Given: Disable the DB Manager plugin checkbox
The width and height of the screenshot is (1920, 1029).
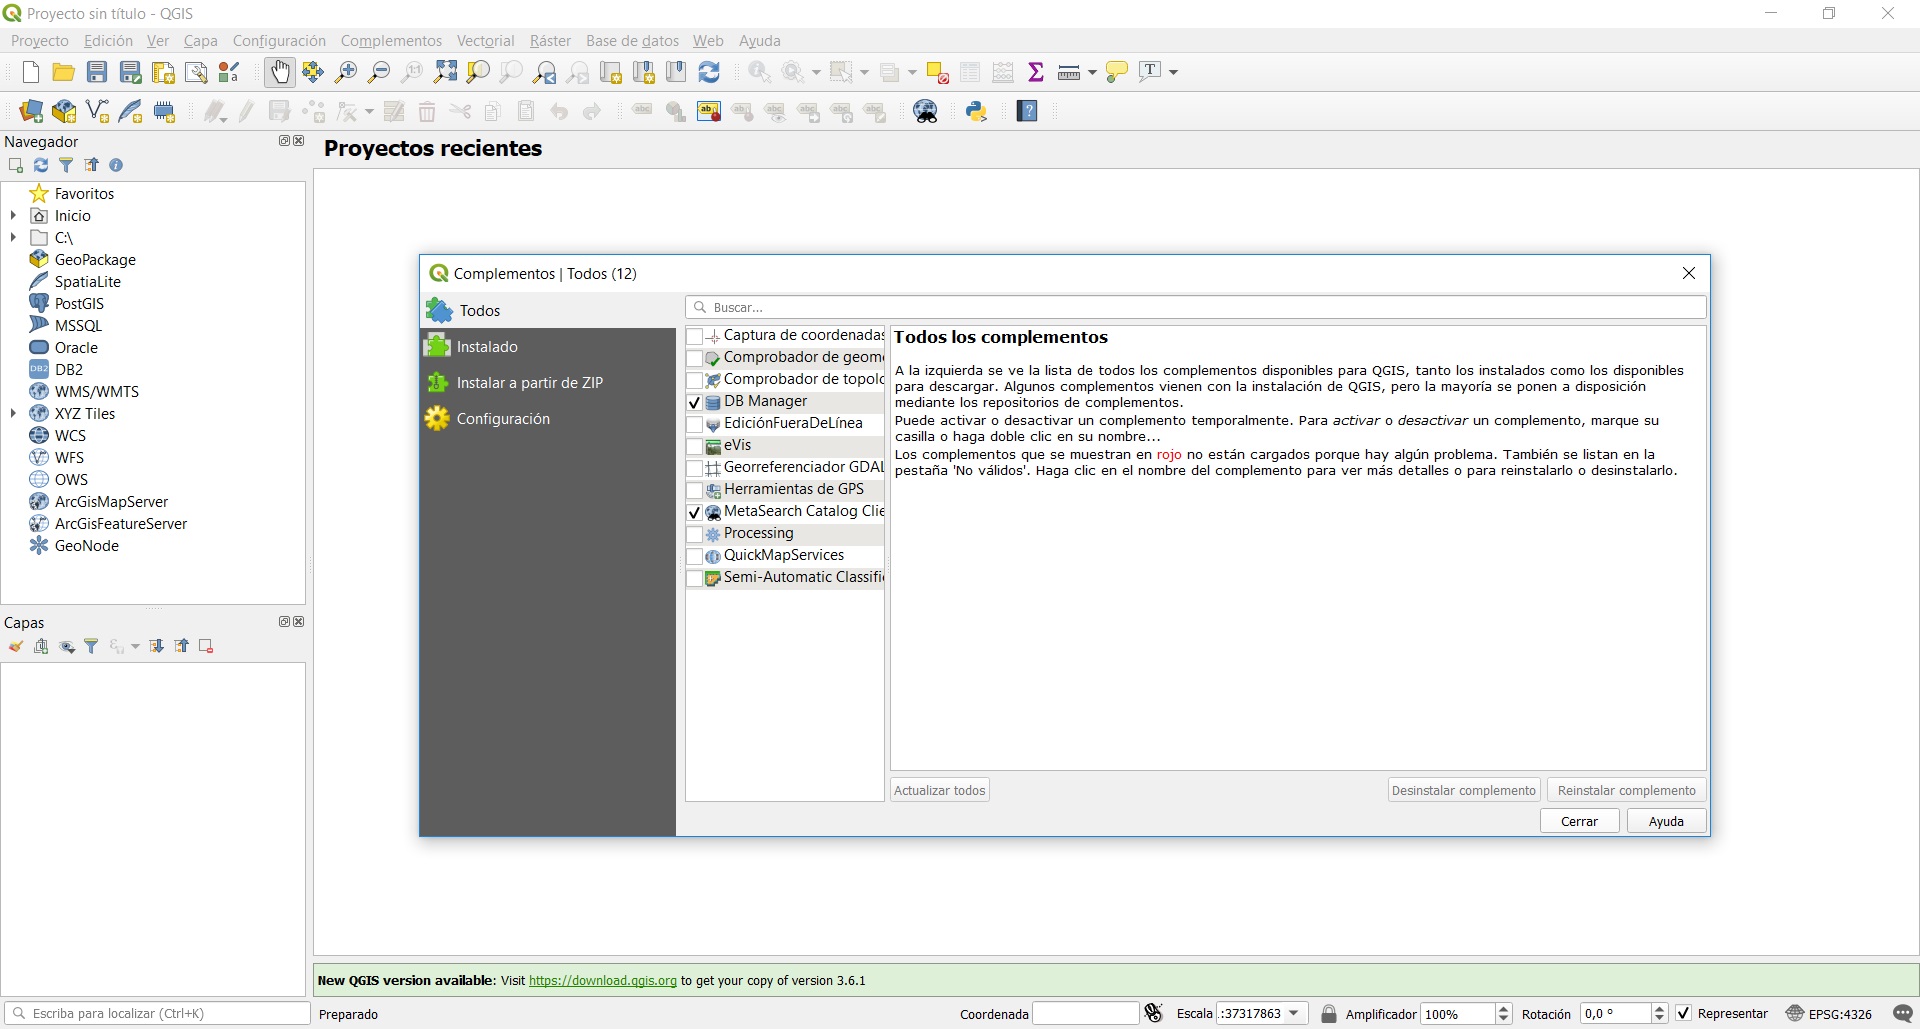Looking at the screenshot, I should (x=695, y=402).
